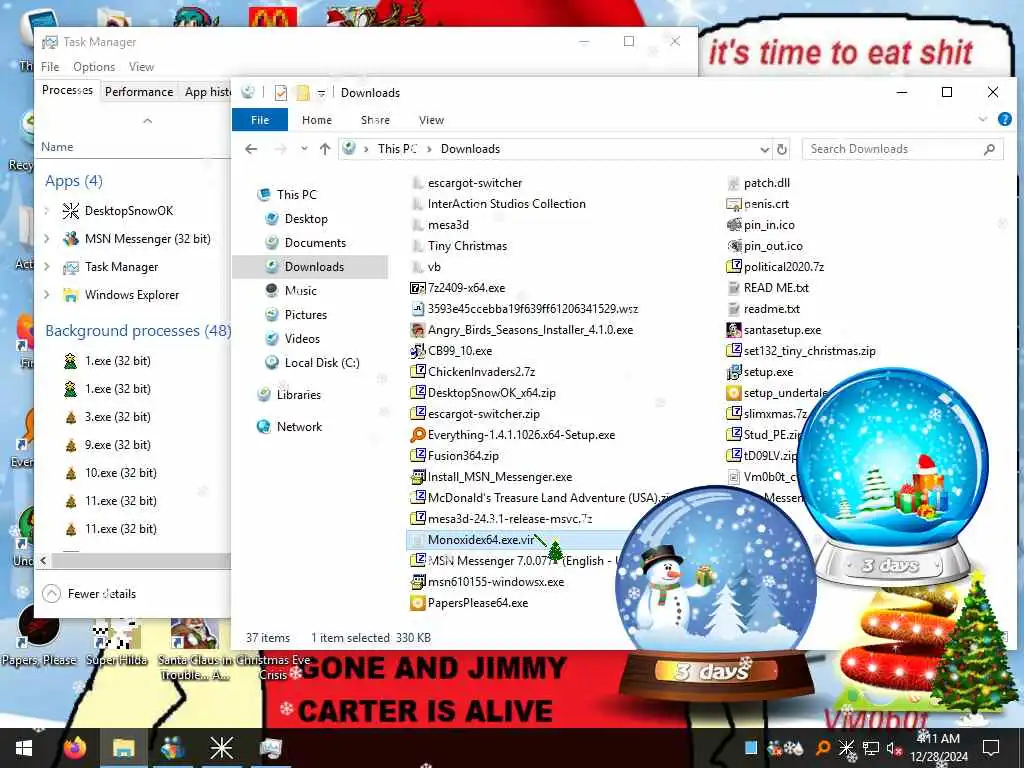Click the Start button on taskbar
The width and height of the screenshot is (1024, 768).
24,748
